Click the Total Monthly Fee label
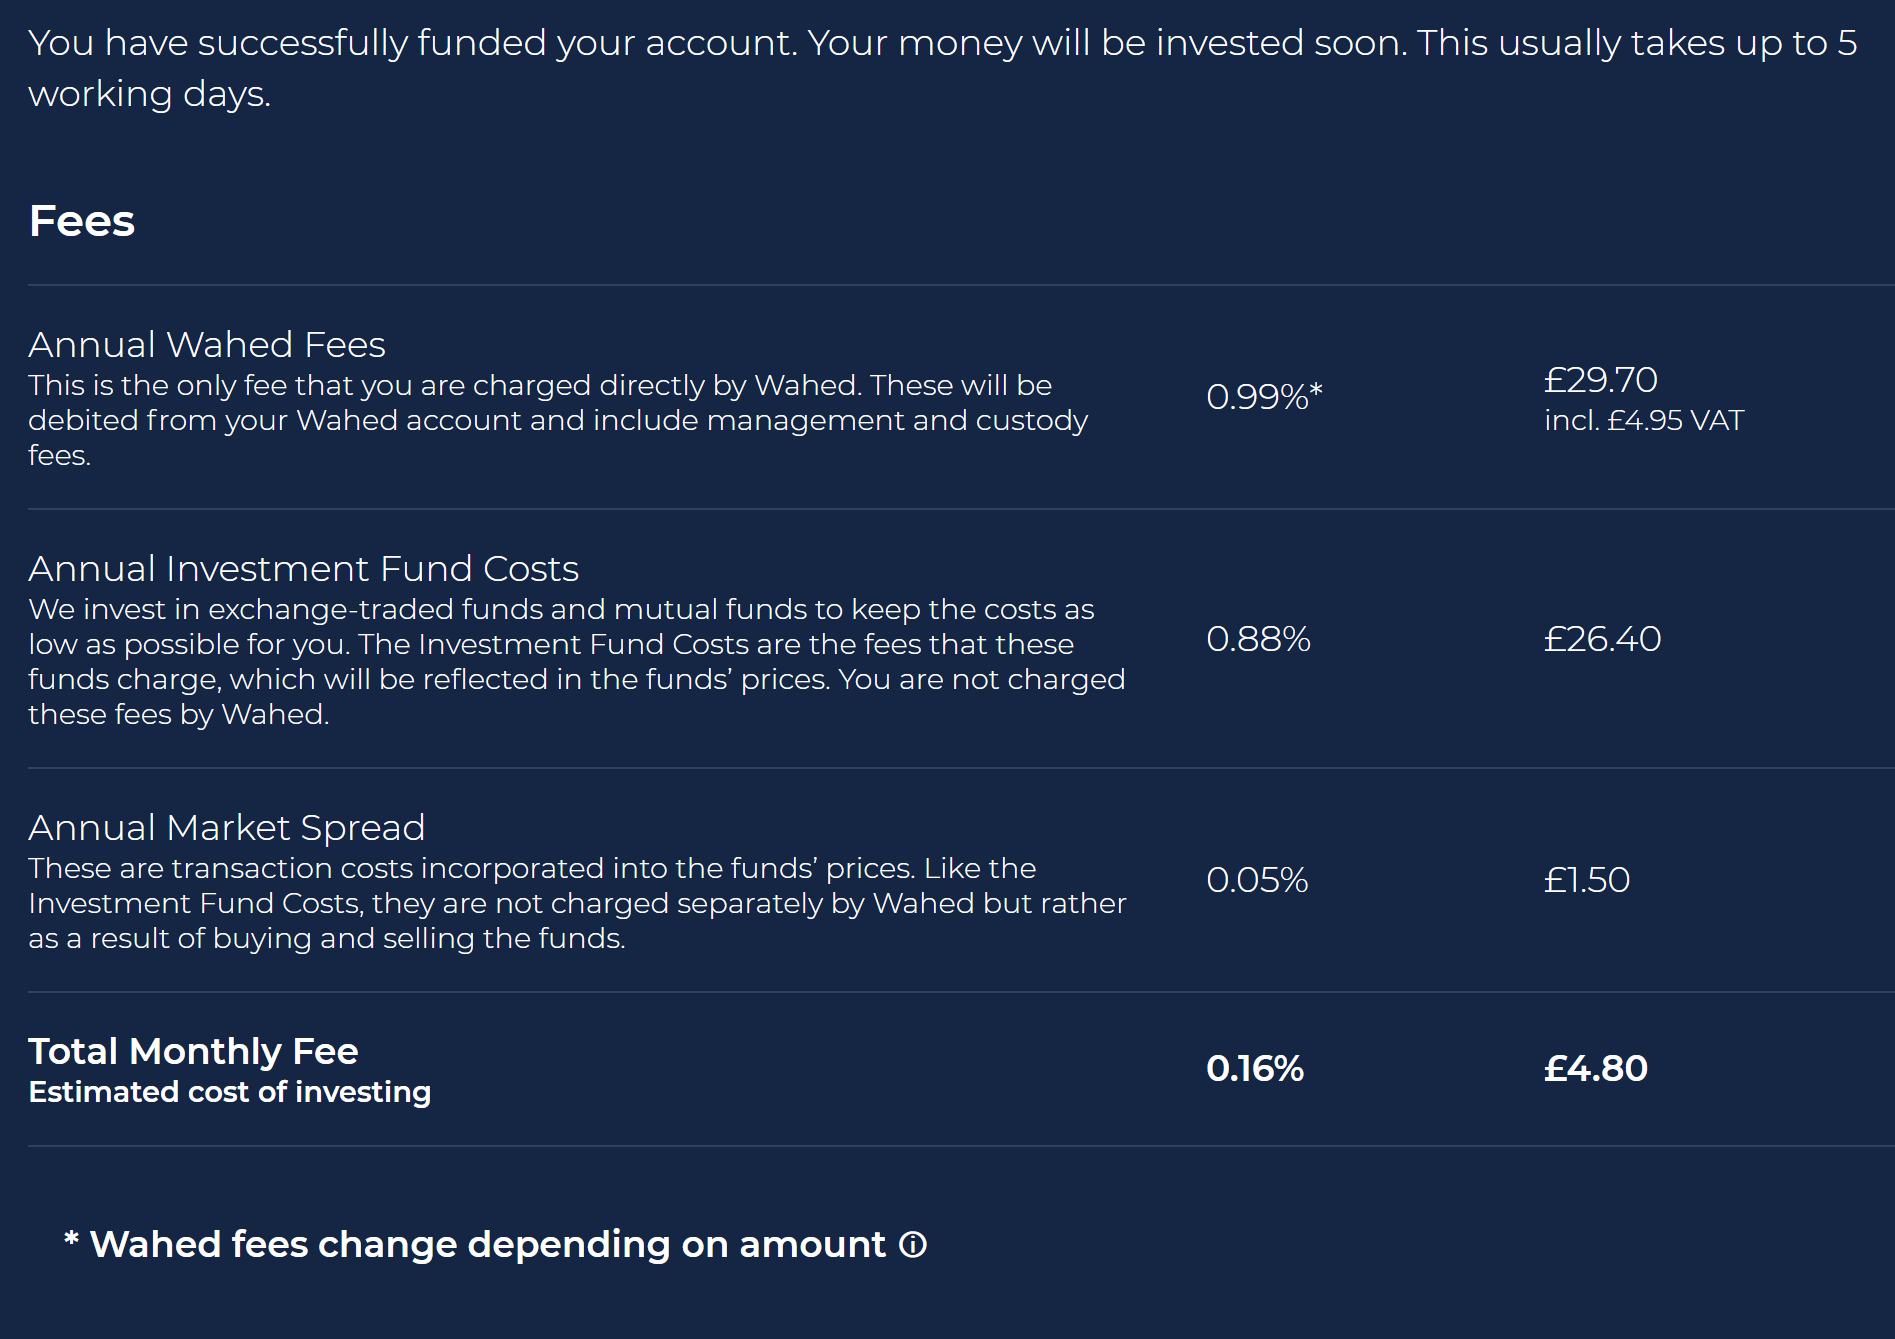This screenshot has height=1339, width=1895. coord(193,1051)
